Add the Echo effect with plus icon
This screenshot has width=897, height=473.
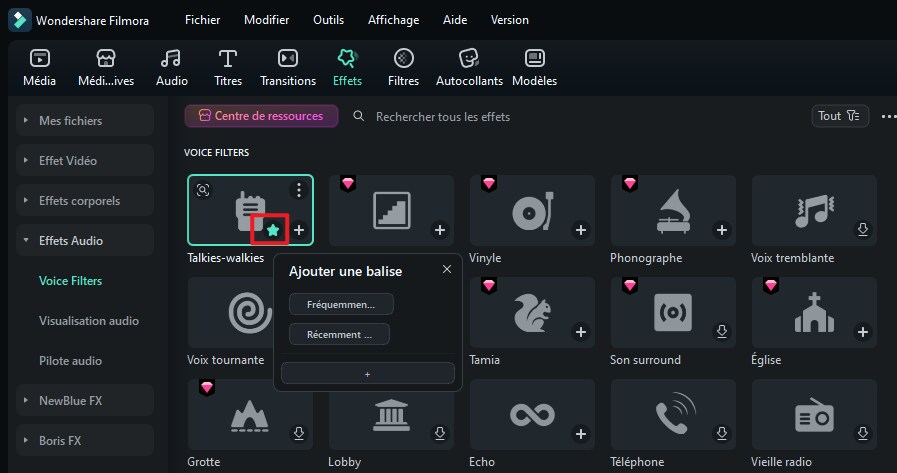tap(581, 434)
